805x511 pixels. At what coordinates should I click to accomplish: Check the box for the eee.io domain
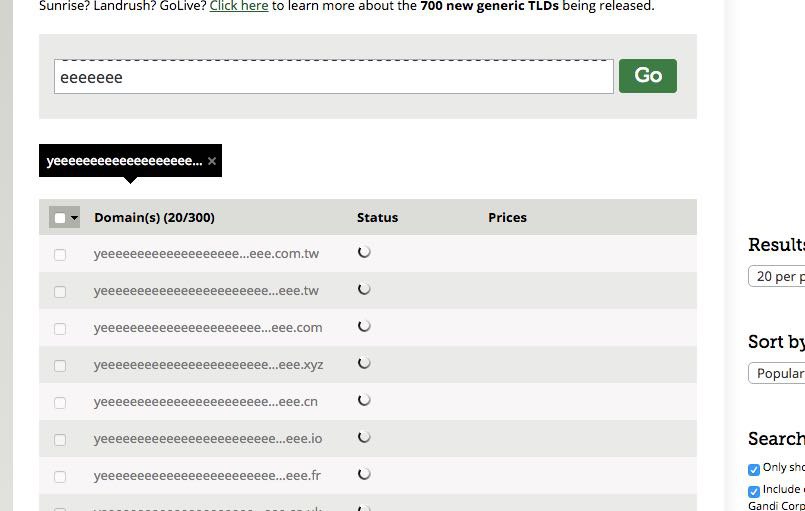click(x=60, y=440)
